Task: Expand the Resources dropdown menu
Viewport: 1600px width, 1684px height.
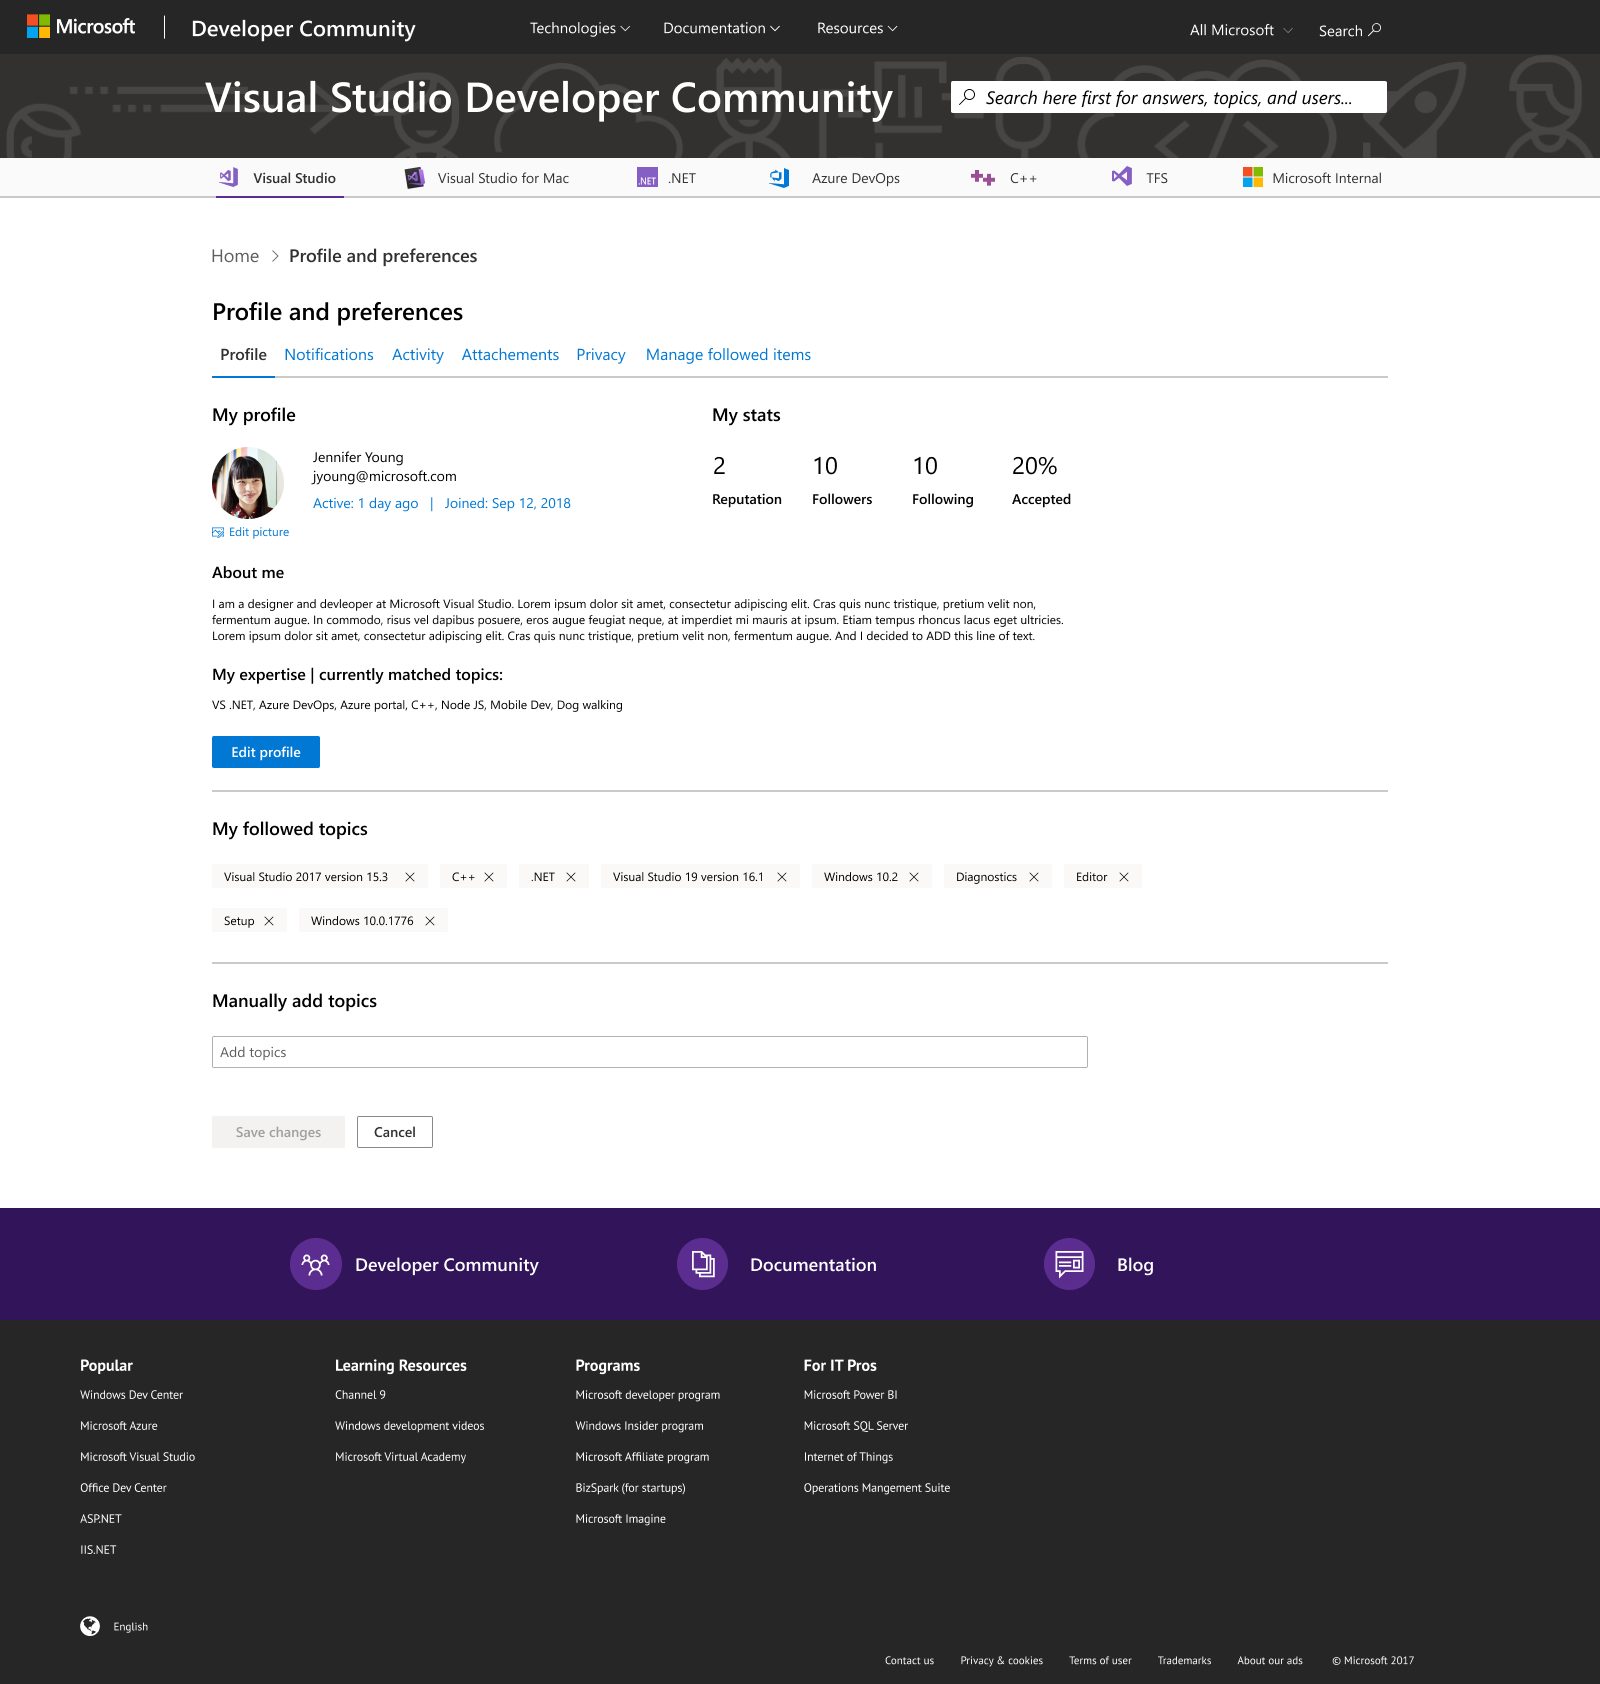Action: pos(857,28)
